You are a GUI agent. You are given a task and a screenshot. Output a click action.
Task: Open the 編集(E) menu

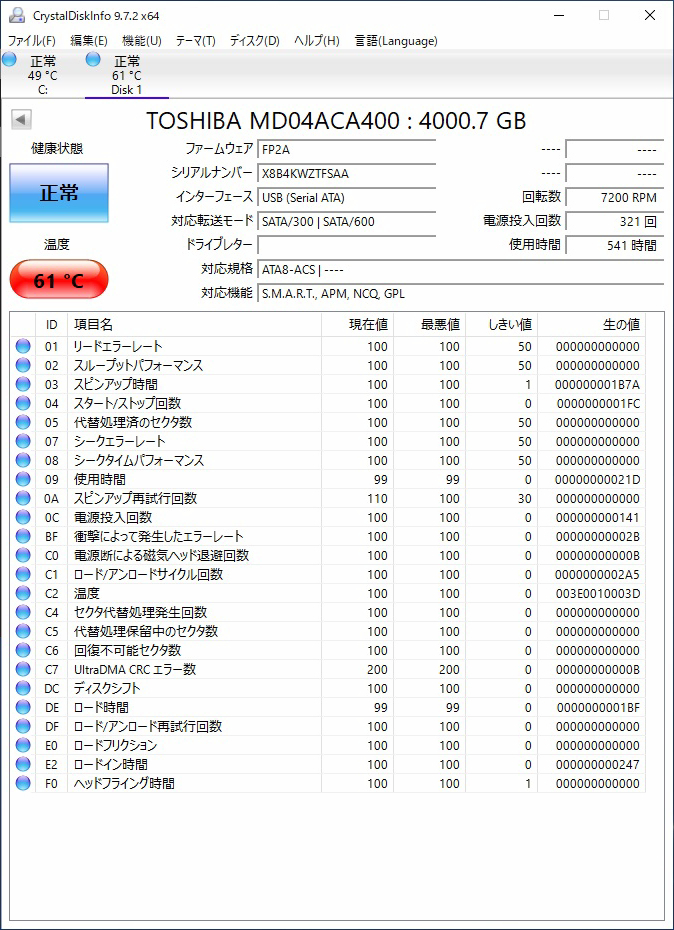coord(89,41)
